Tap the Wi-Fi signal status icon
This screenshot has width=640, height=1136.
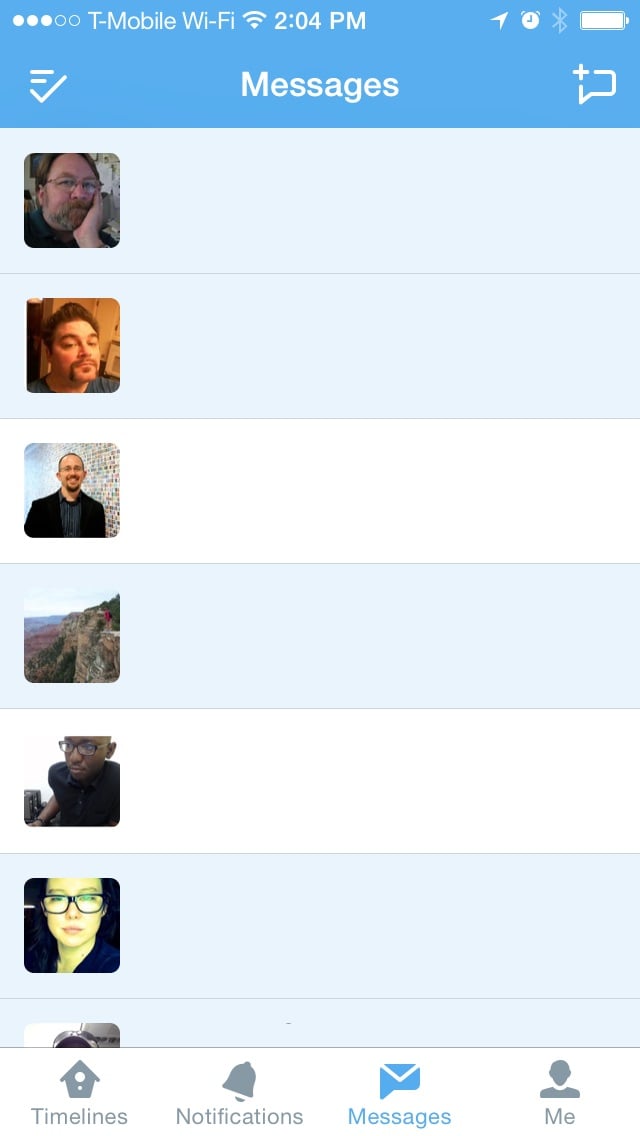pos(254,20)
